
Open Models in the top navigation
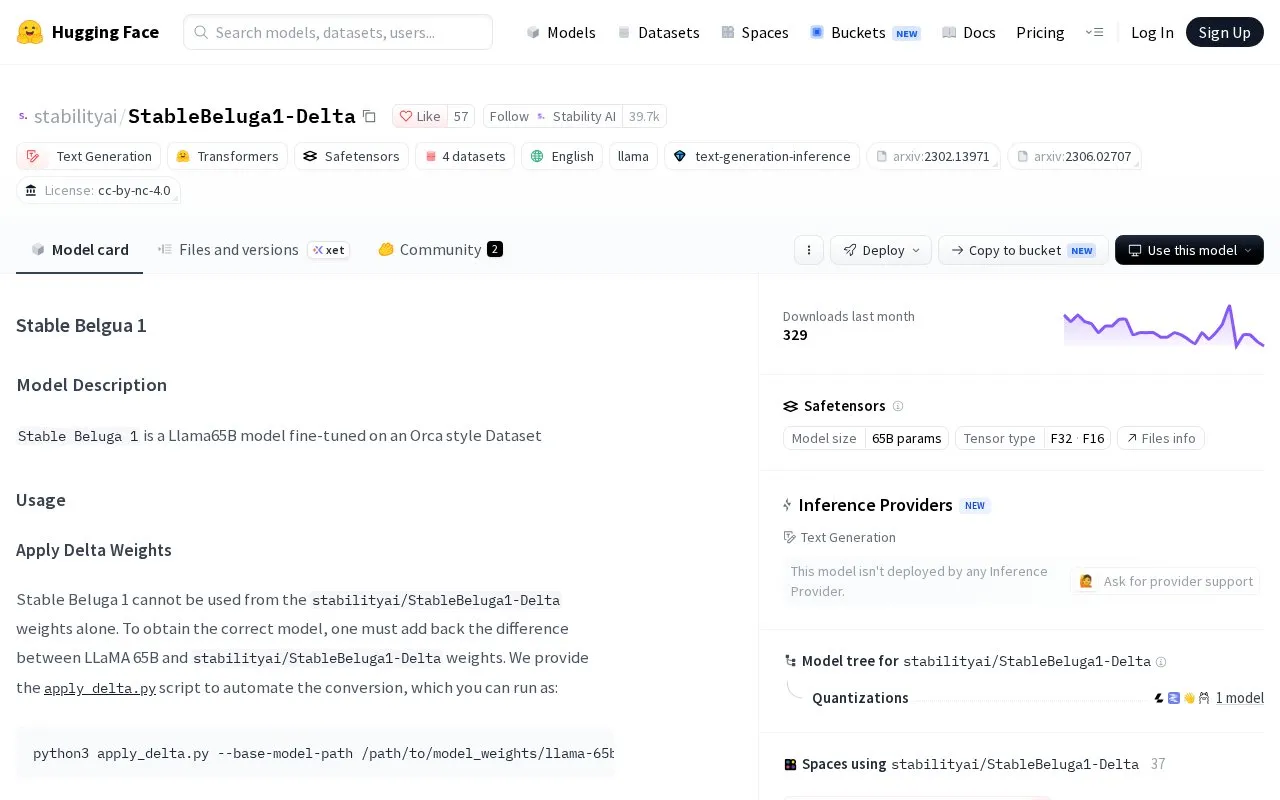pos(561,32)
